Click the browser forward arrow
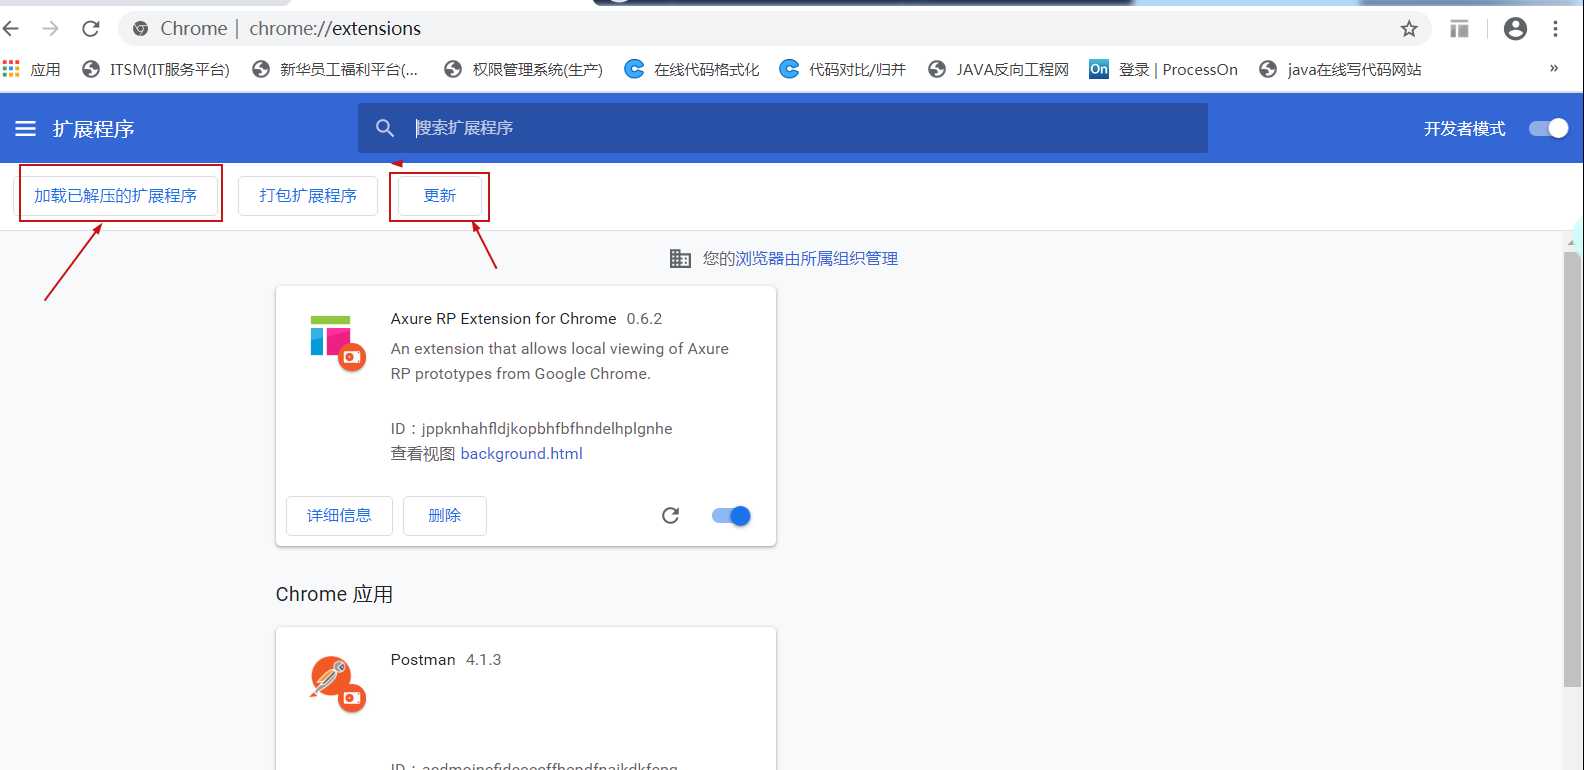 (x=50, y=29)
